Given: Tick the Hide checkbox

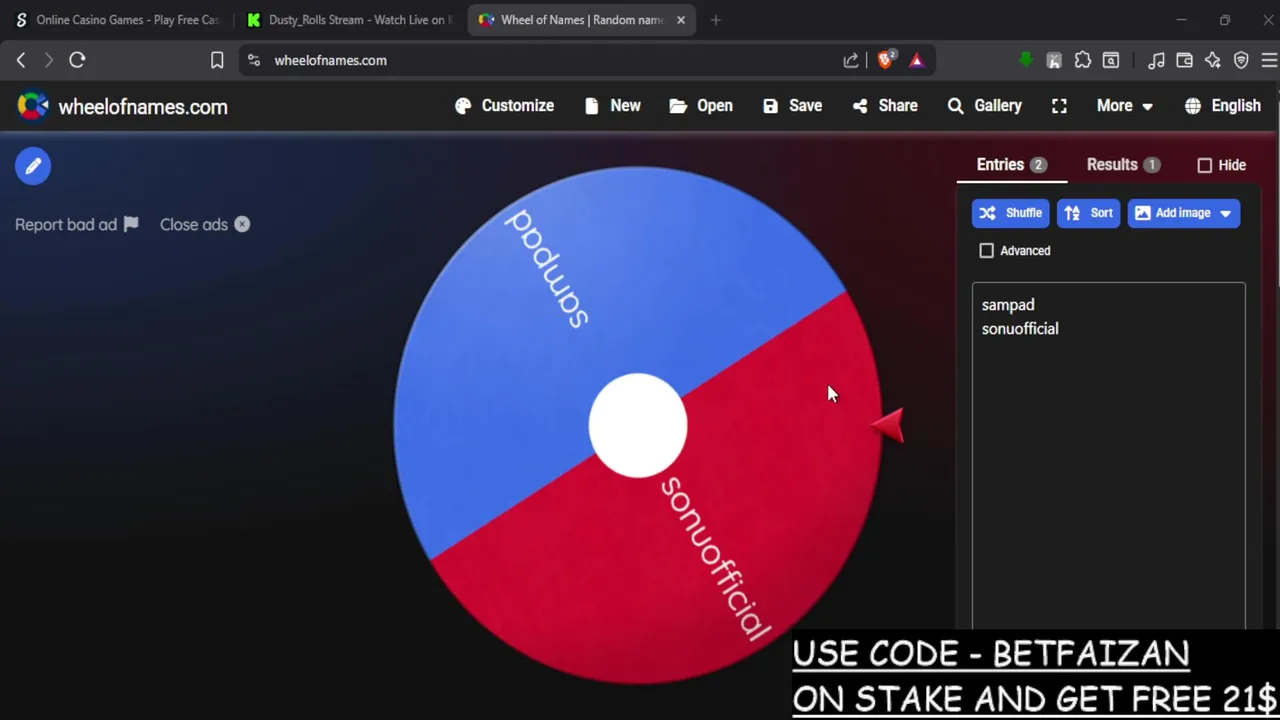Looking at the screenshot, I should (x=1205, y=166).
